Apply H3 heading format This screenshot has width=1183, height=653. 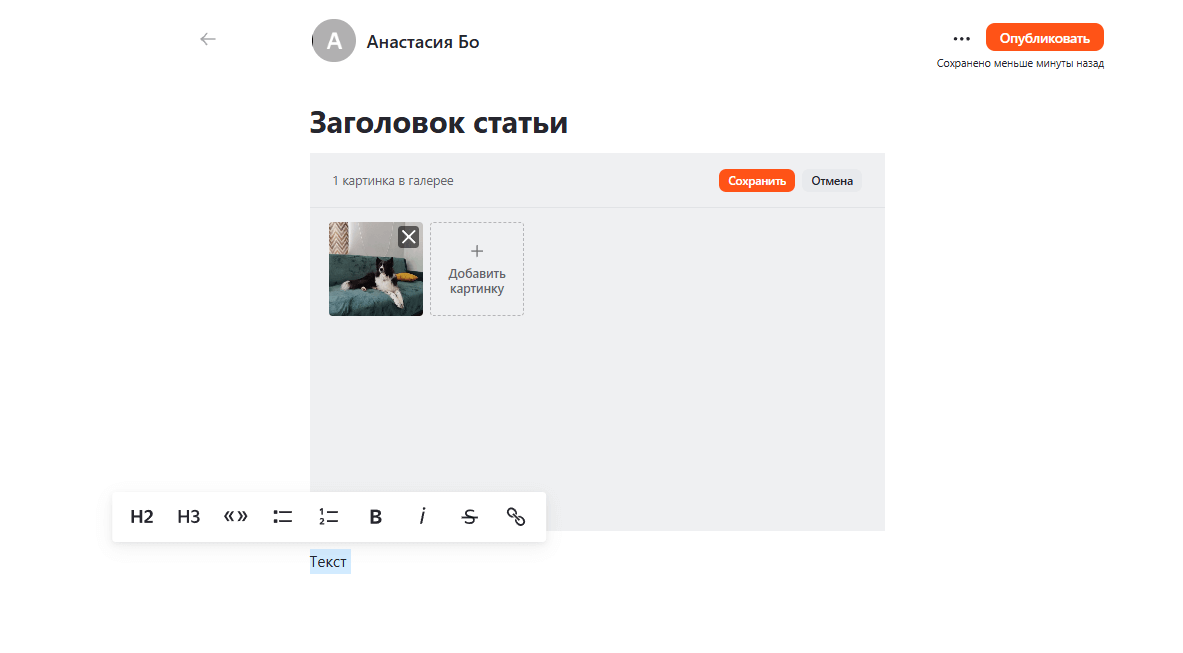pos(189,517)
